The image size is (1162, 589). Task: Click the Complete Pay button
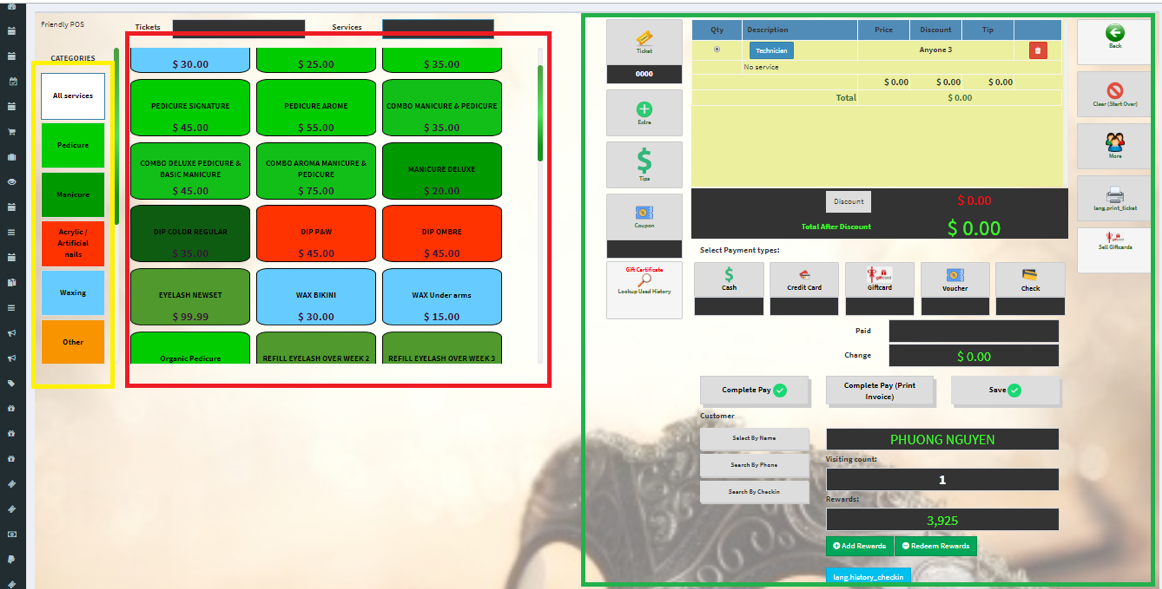(754, 390)
